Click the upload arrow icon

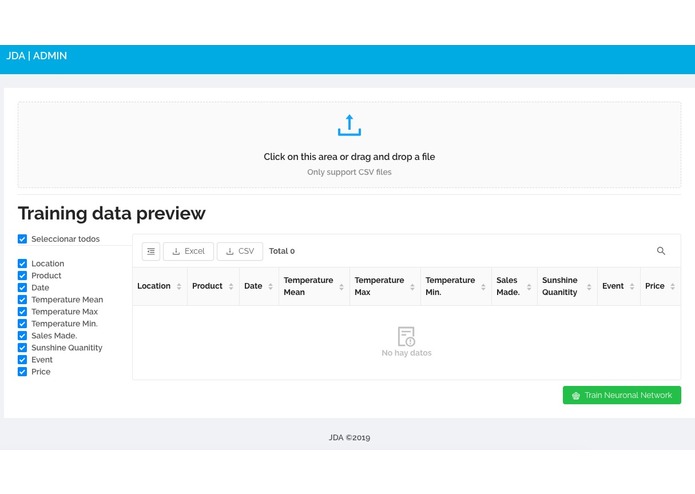(x=349, y=125)
